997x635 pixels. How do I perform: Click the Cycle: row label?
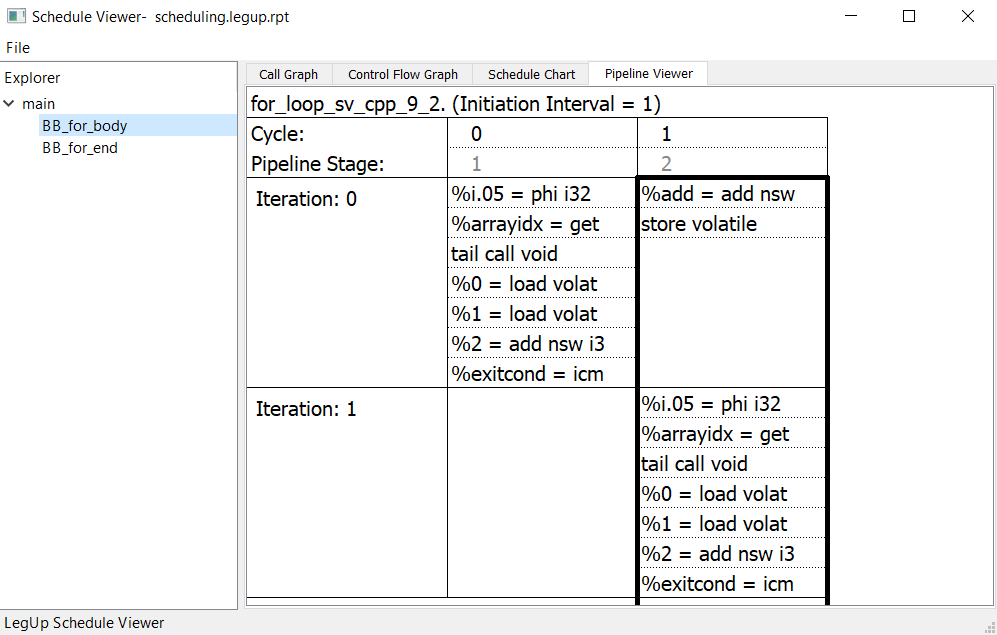click(278, 134)
